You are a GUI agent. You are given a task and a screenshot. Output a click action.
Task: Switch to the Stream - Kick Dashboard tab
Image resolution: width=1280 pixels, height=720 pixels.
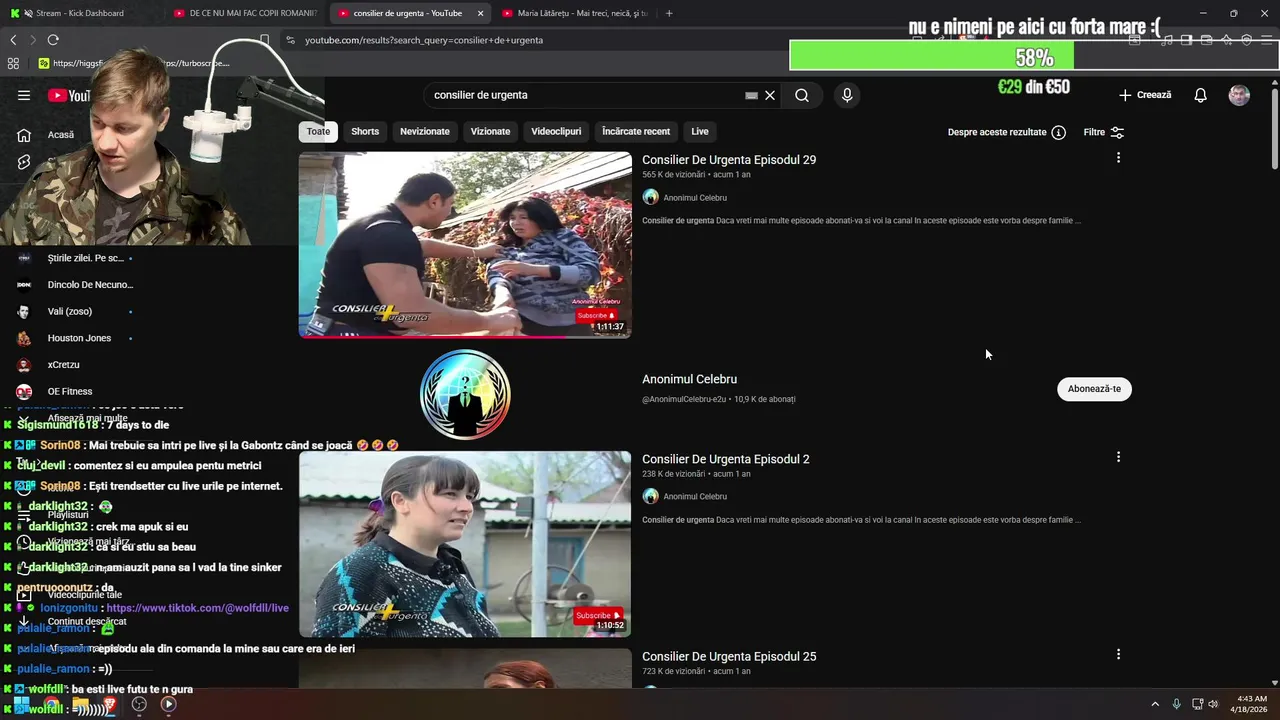click(x=75, y=13)
